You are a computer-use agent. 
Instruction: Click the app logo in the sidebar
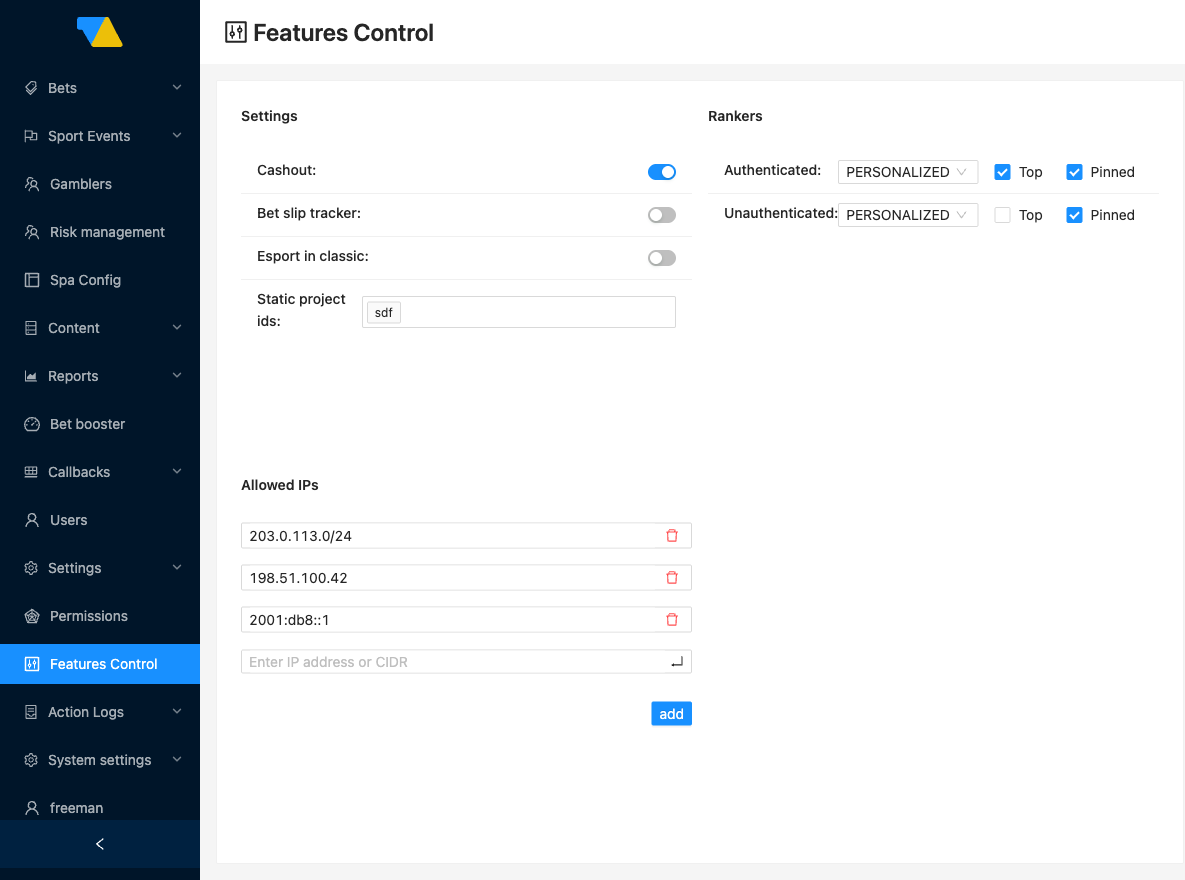pyautogui.click(x=100, y=32)
